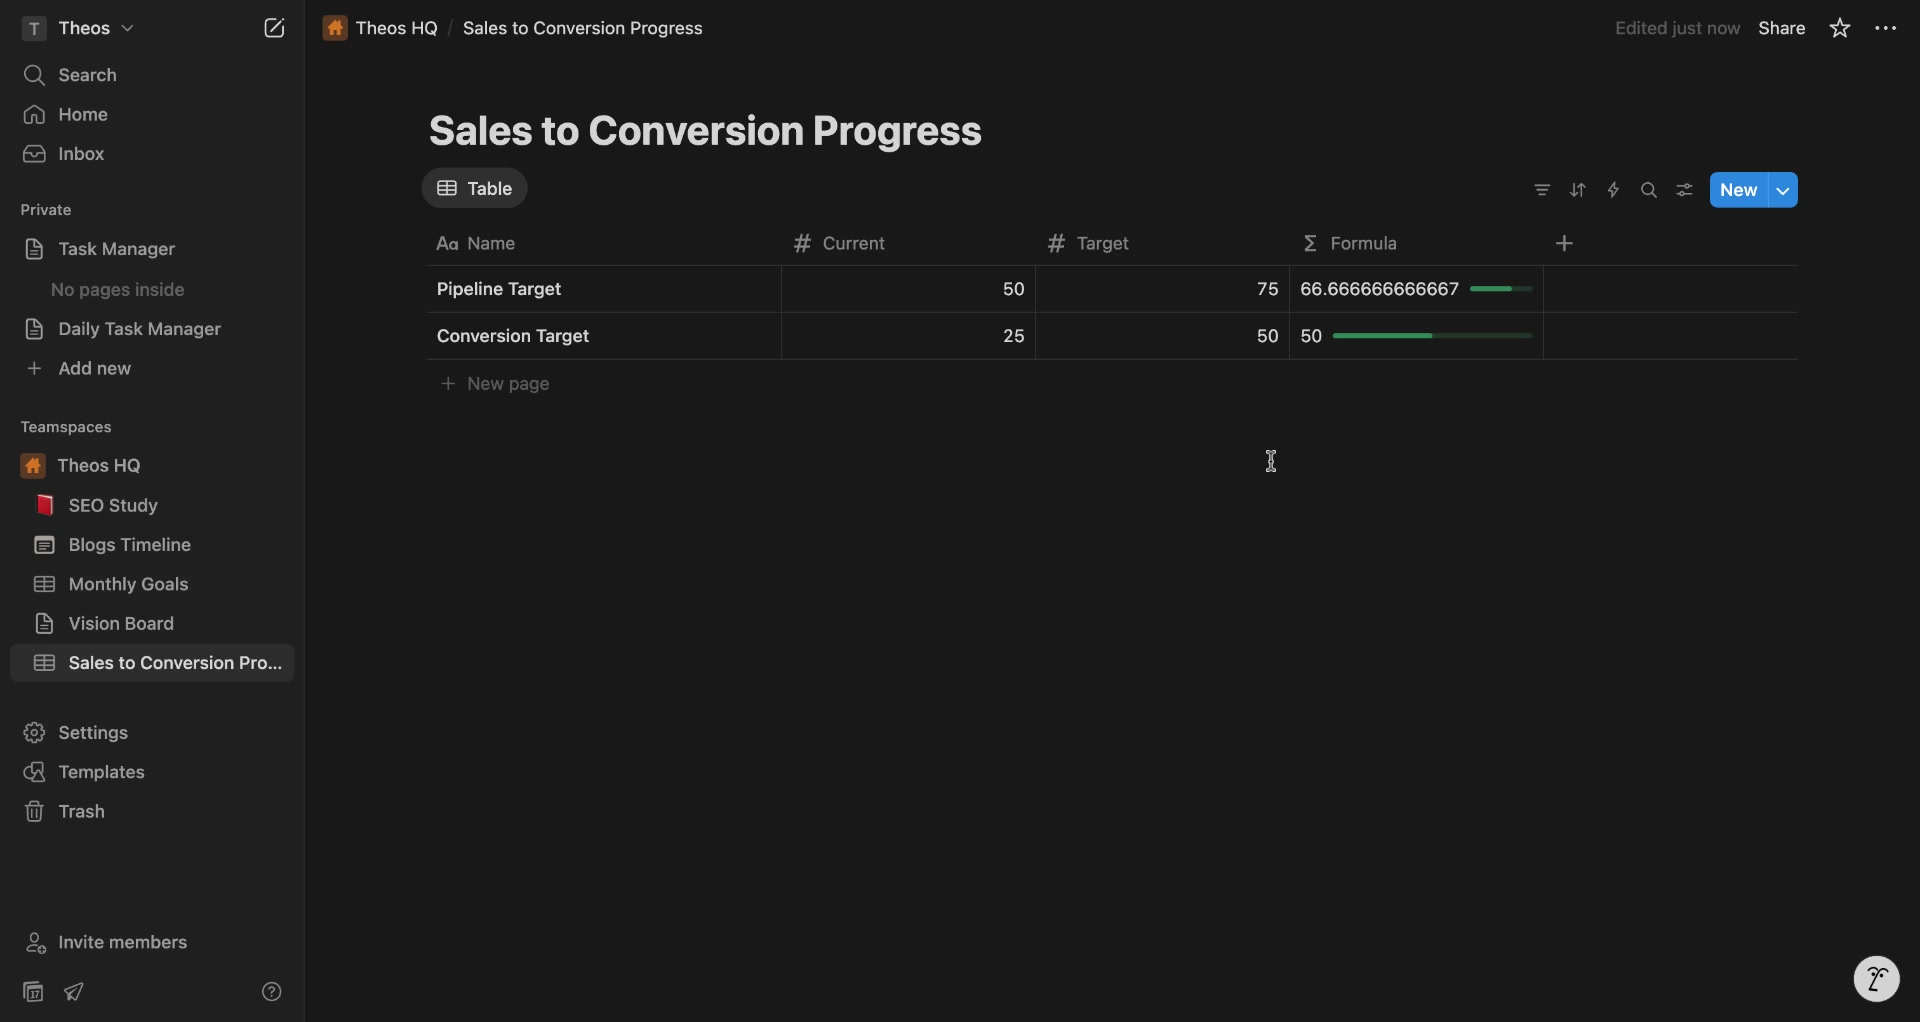Compose a new page from the sidebar icon
Screen dimensions: 1920x1022
274,28
